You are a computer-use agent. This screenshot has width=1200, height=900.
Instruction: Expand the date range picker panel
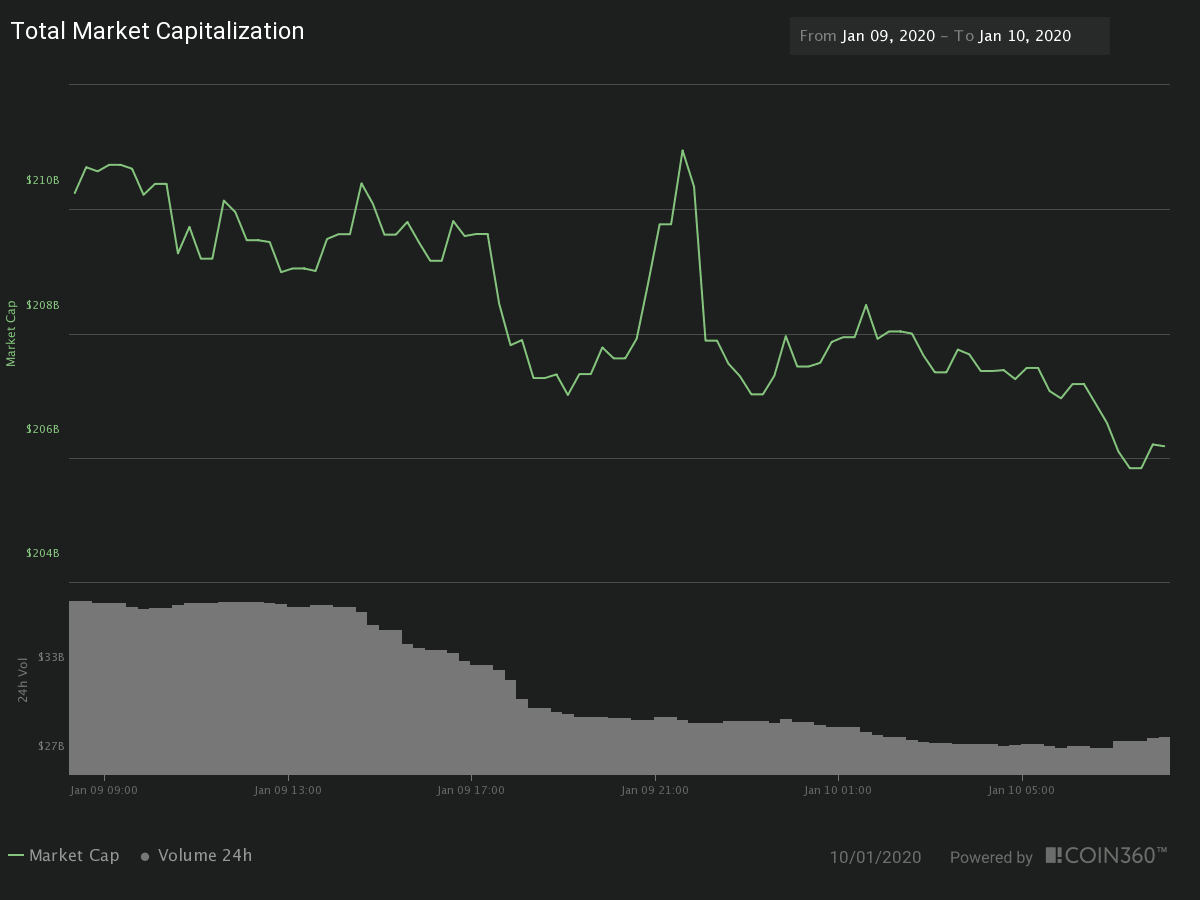coord(949,35)
